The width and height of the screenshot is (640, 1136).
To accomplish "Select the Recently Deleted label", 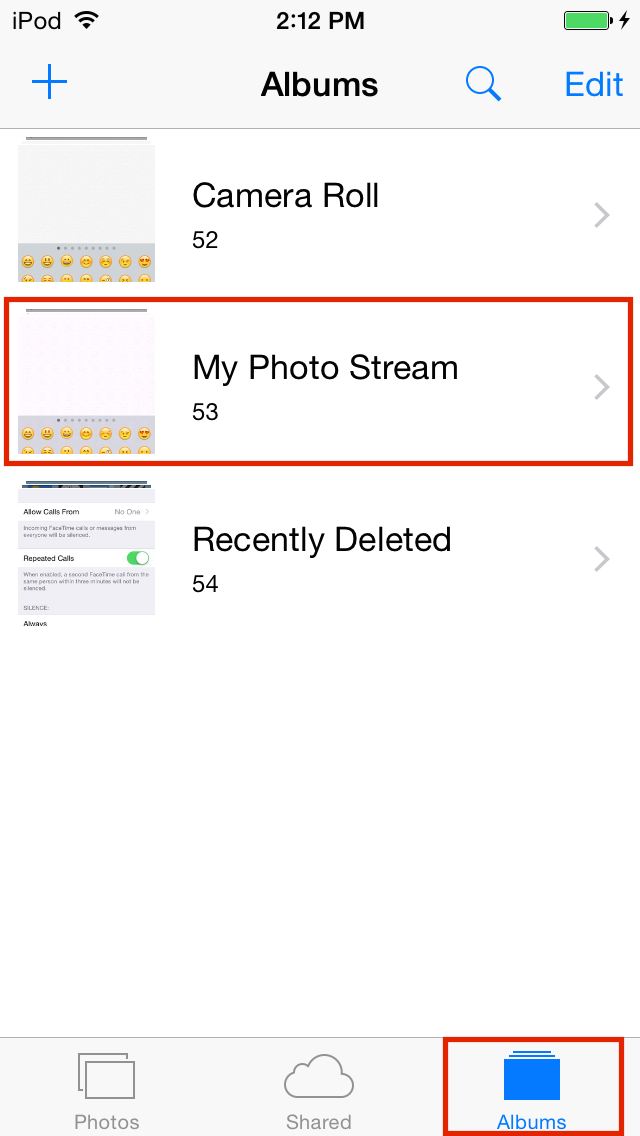I will point(322,540).
